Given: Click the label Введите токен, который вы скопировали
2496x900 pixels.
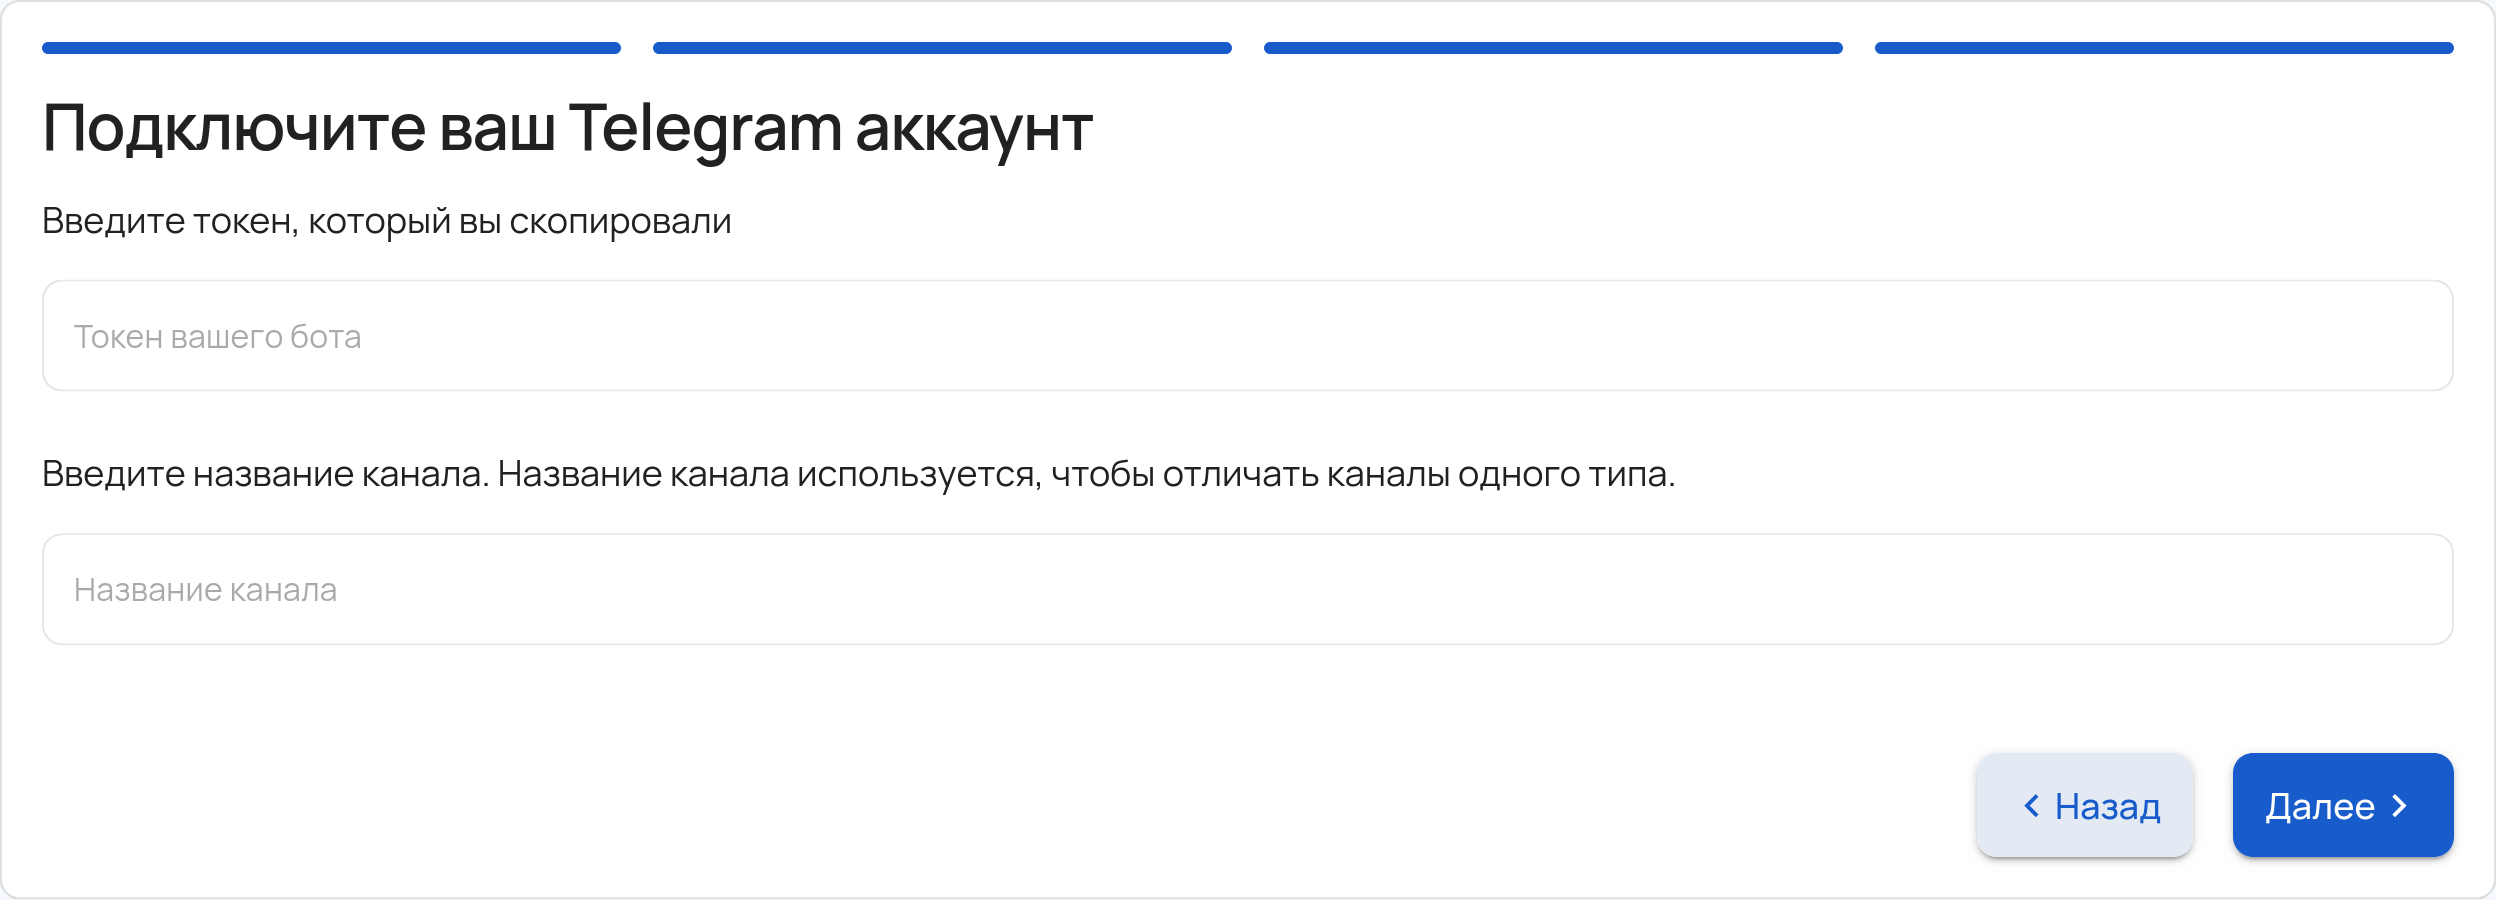Looking at the screenshot, I should [x=386, y=221].
